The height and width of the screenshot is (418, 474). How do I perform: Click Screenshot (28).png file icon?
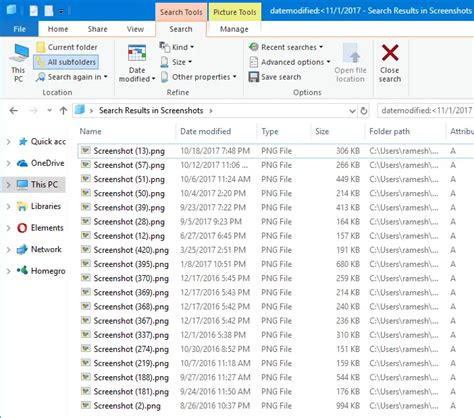[x=86, y=221]
